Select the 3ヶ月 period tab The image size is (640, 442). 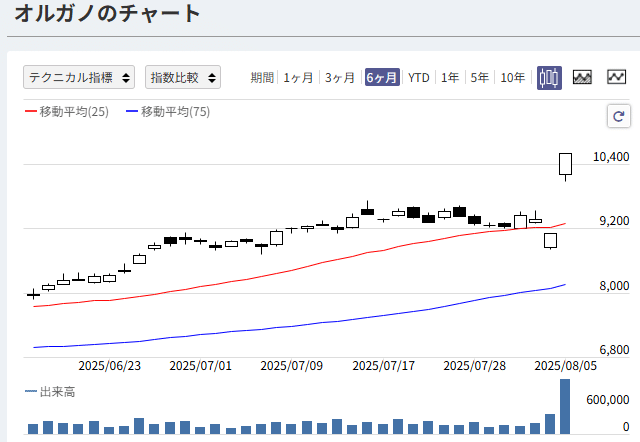click(x=340, y=78)
